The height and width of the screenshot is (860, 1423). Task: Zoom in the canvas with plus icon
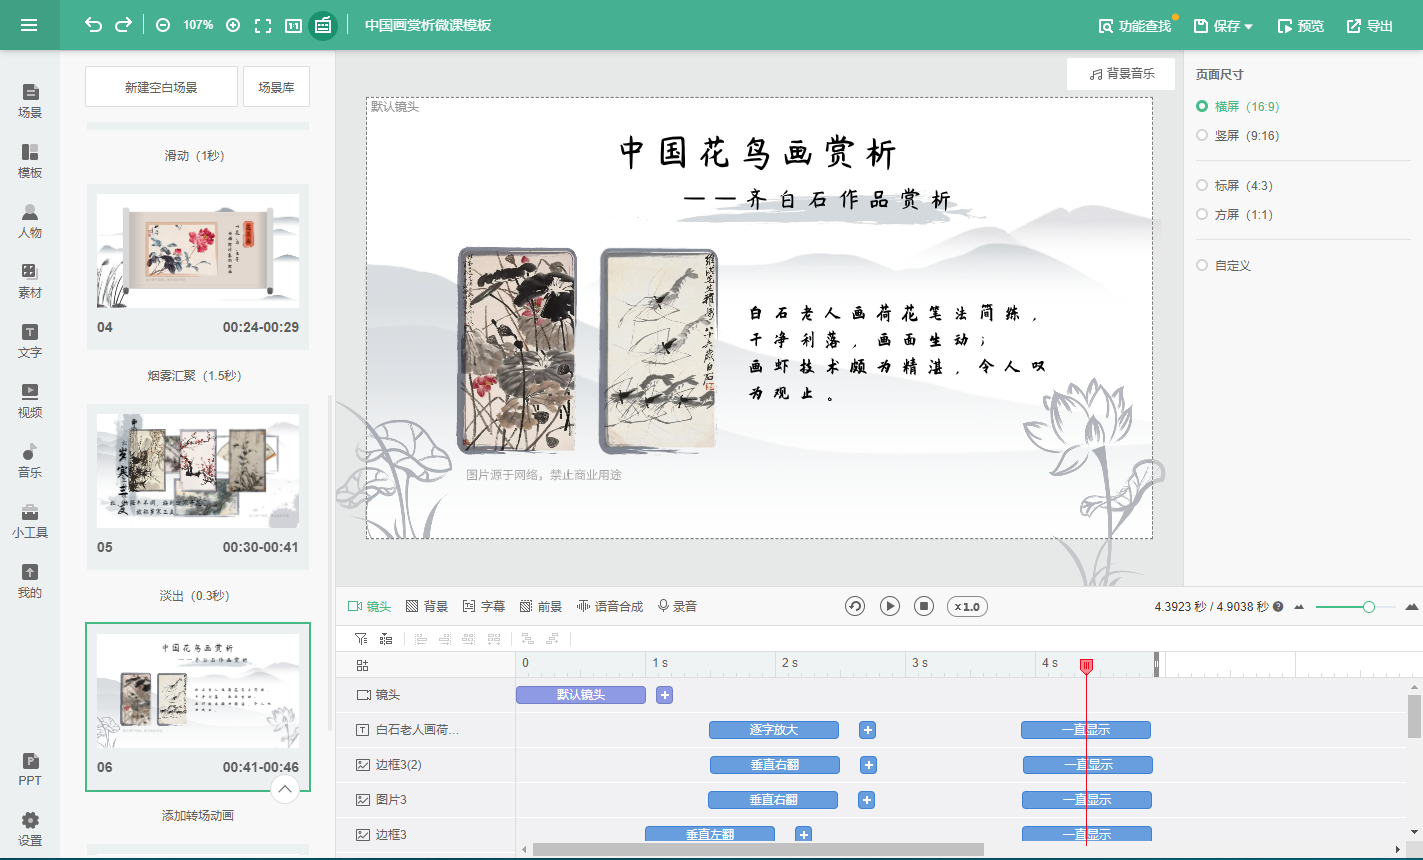coord(233,25)
